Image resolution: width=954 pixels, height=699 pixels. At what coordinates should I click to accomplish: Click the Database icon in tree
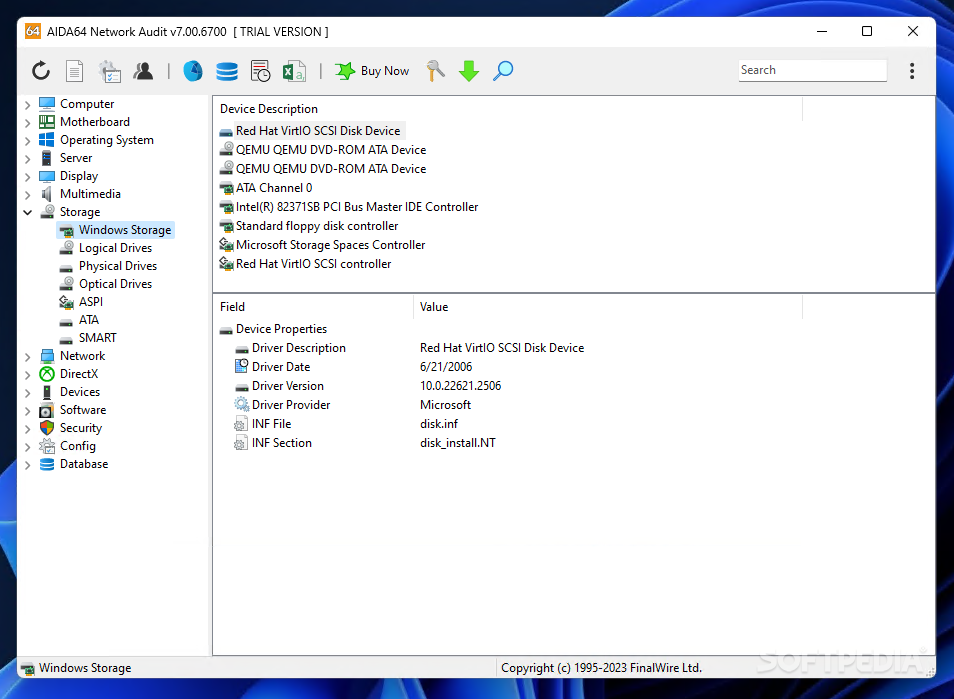click(47, 464)
